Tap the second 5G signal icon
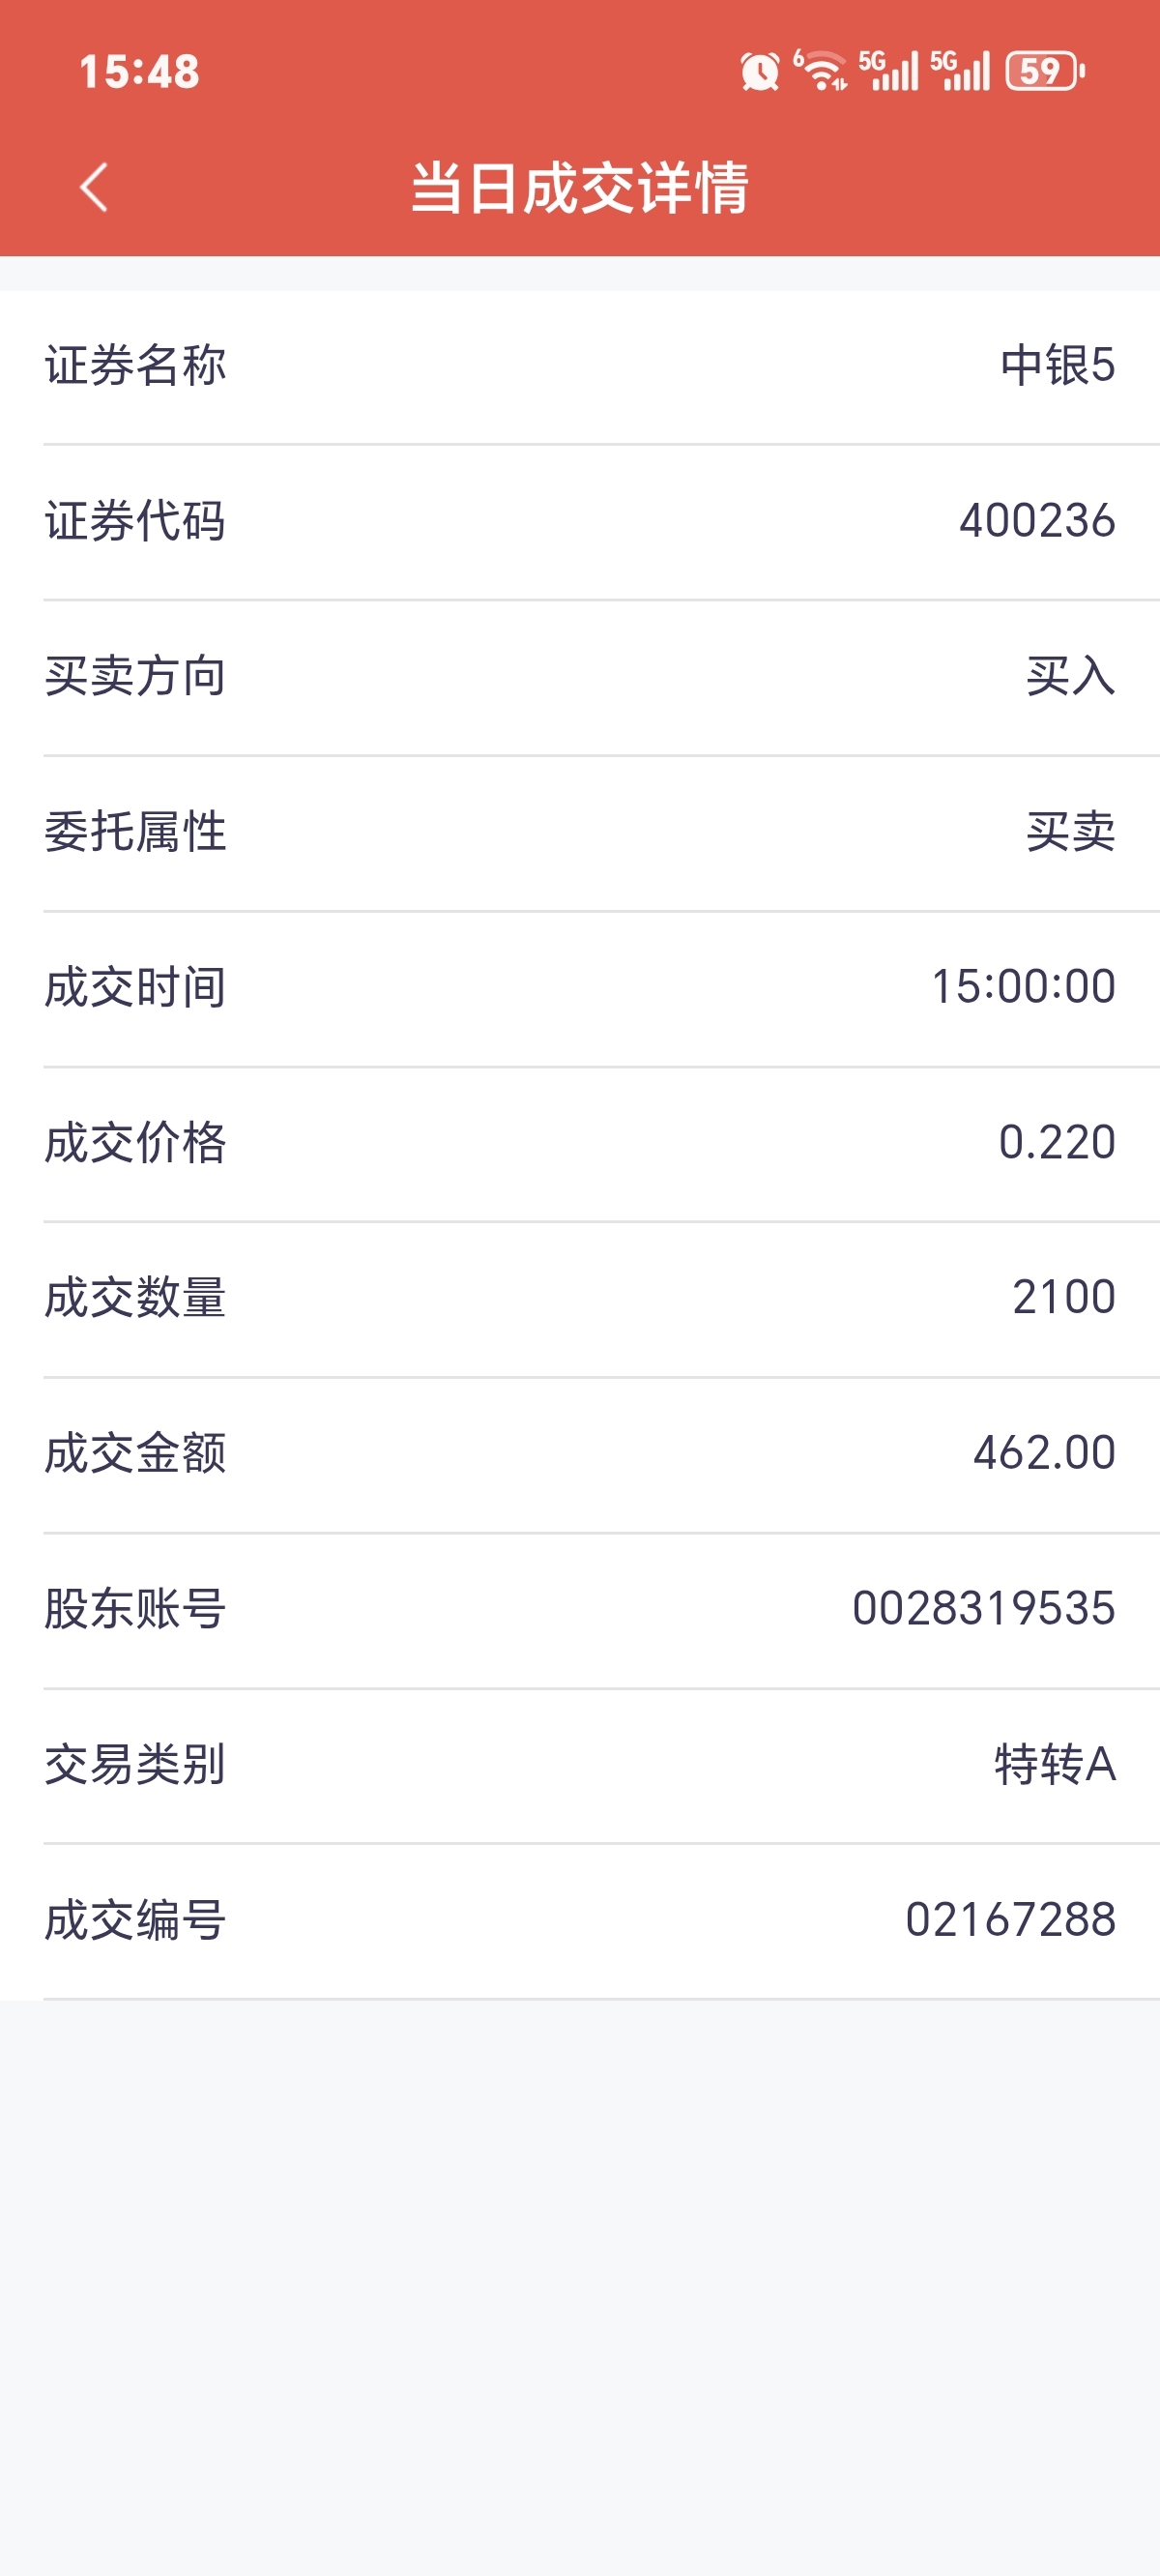 pyautogui.click(x=960, y=70)
